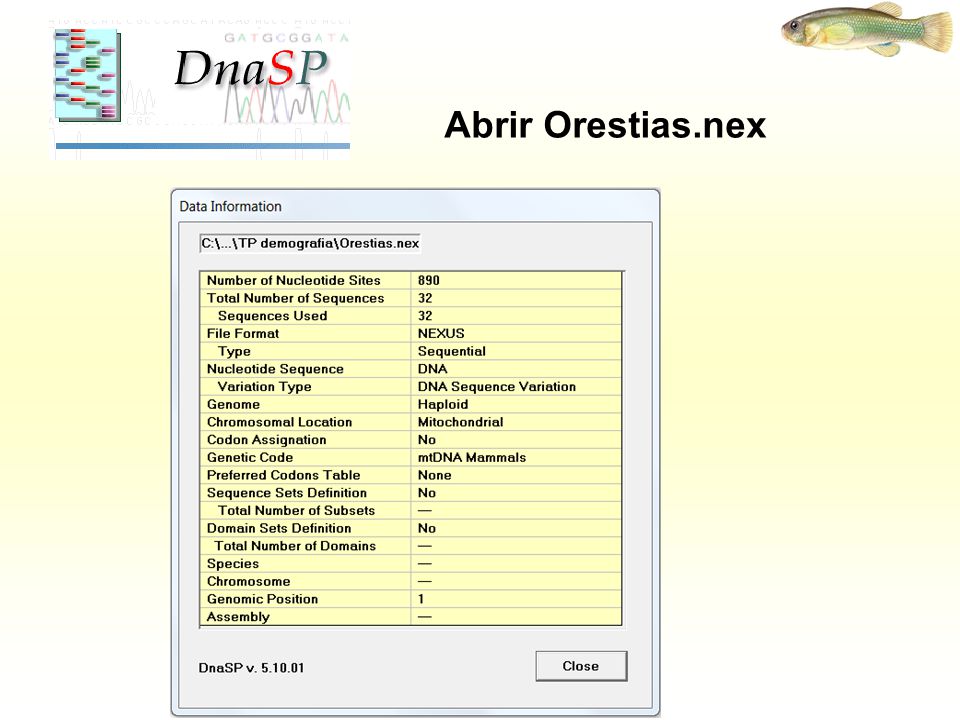Select the 'Total Number of Subsets' row label
The height and width of the screenshot is (720, 960).
click(x=296, y=511)
